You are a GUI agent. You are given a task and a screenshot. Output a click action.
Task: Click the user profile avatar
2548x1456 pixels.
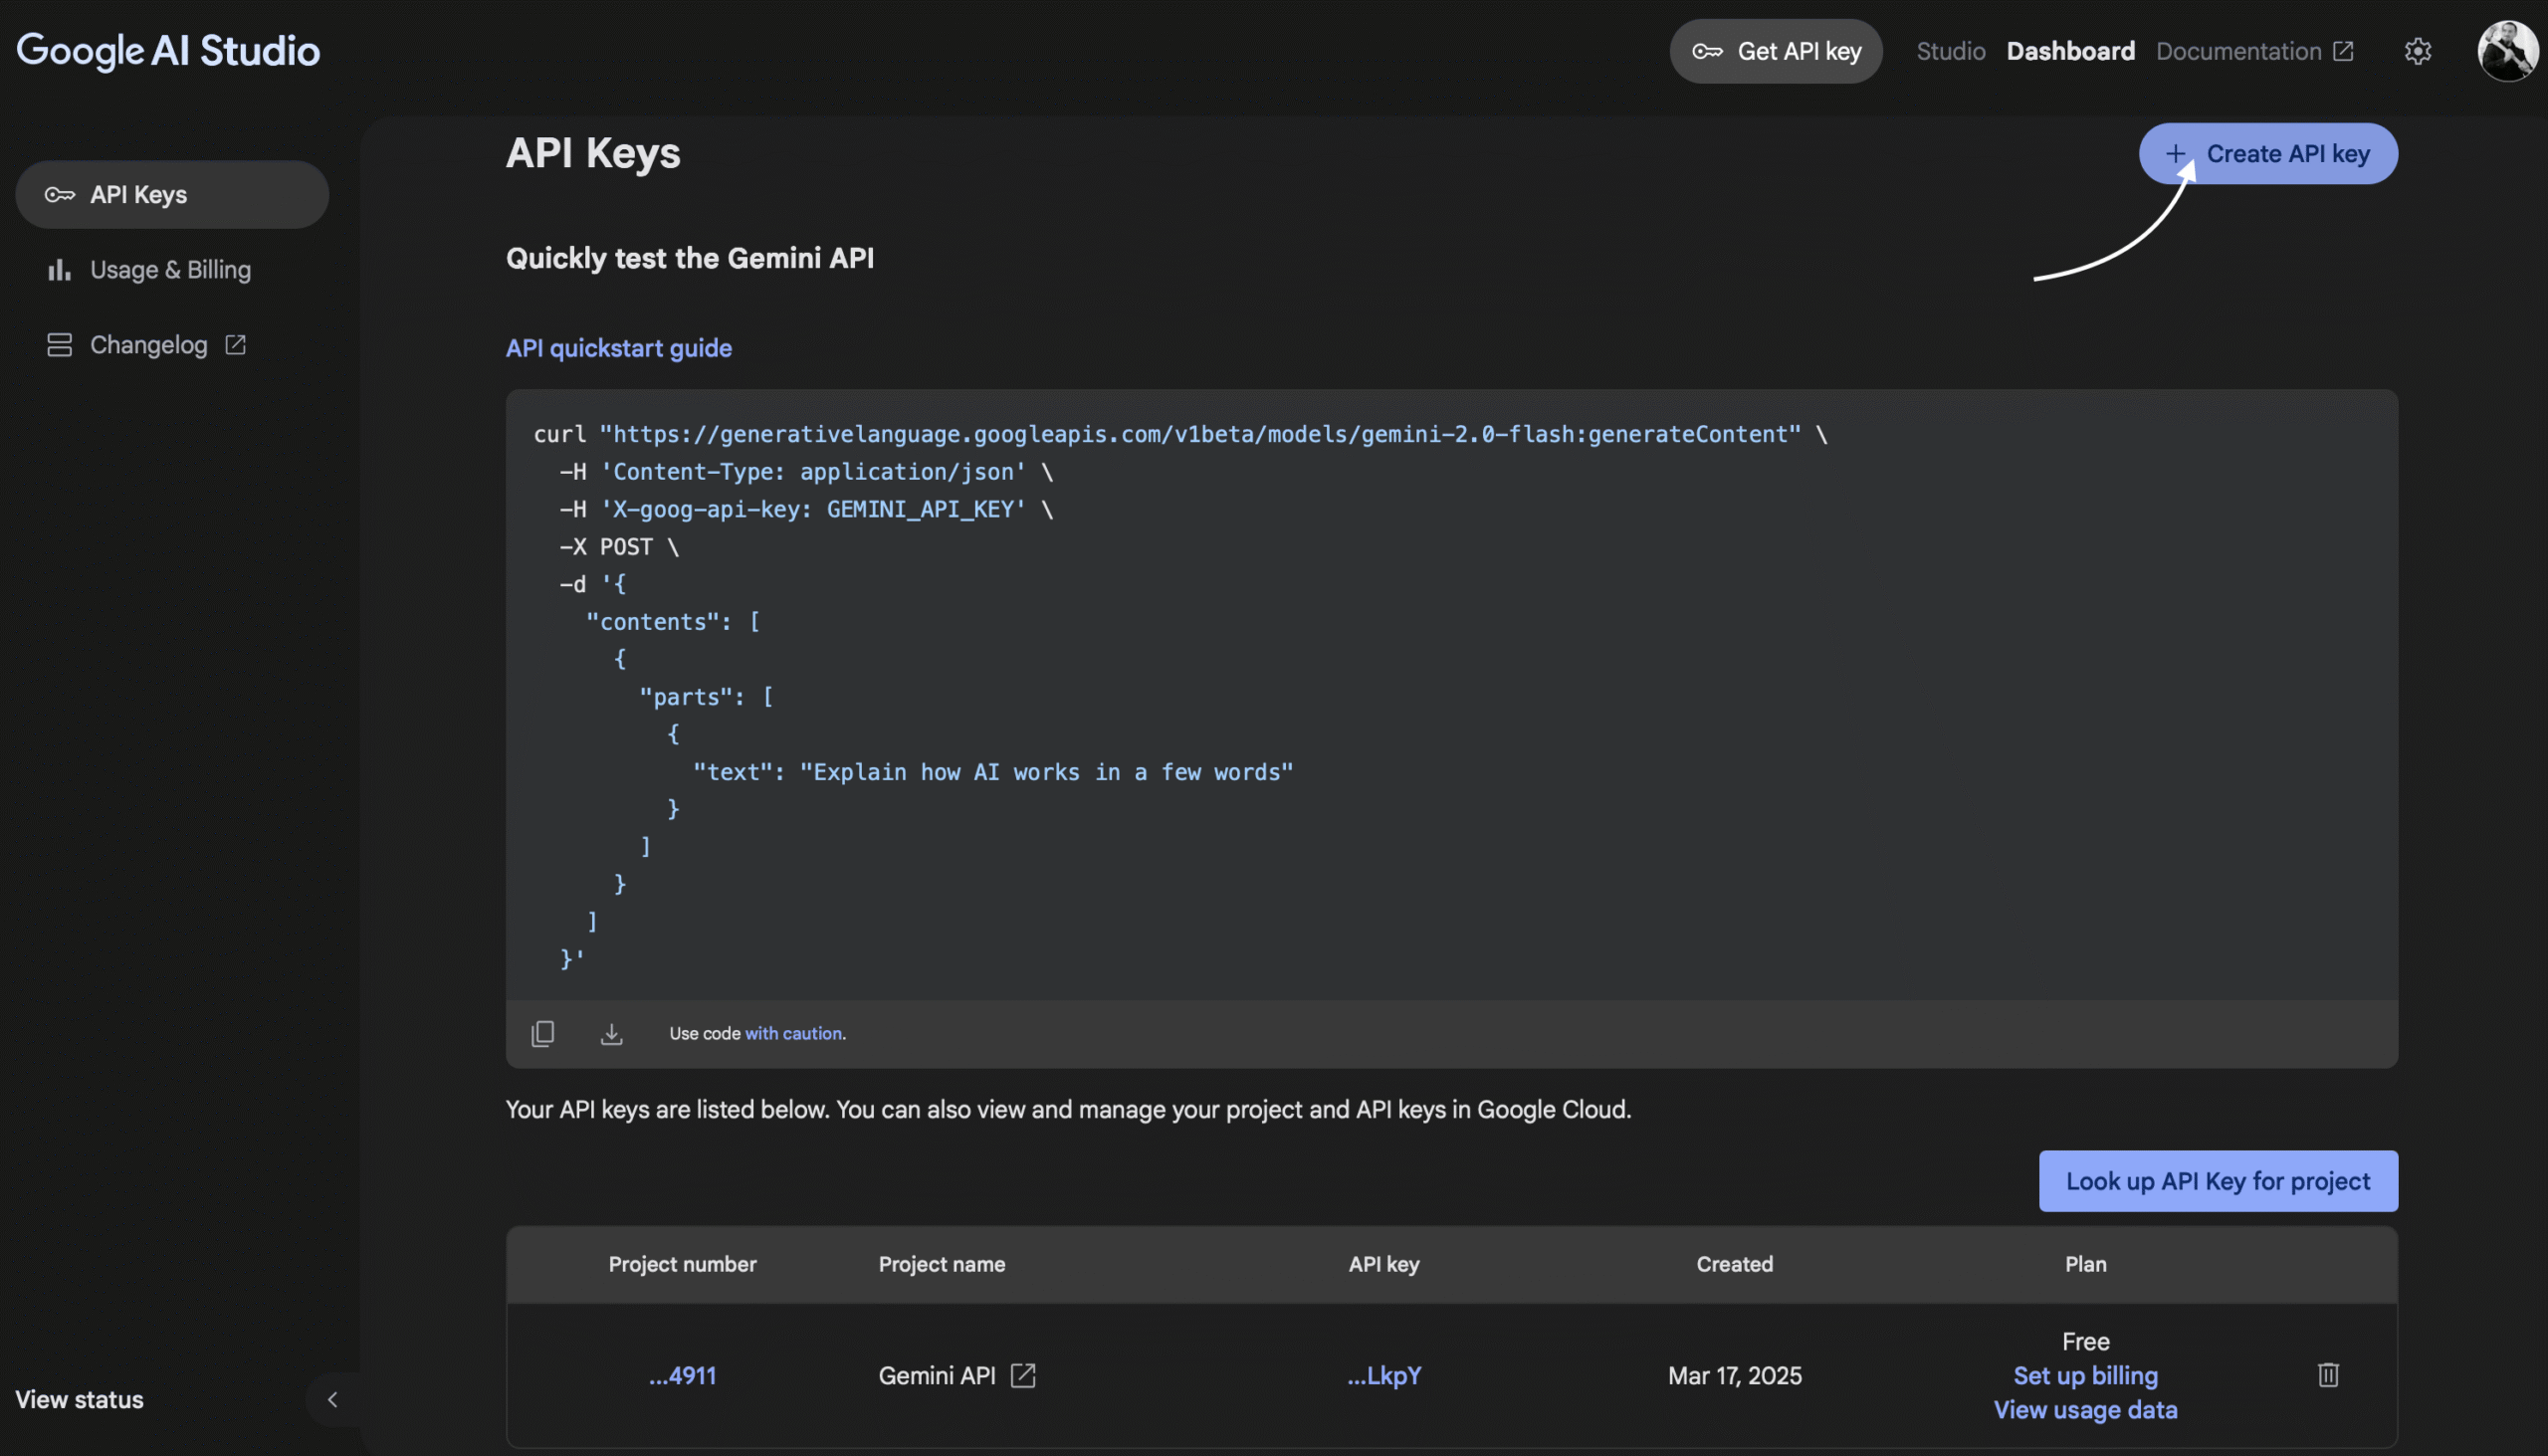[x=2506, y=51]
